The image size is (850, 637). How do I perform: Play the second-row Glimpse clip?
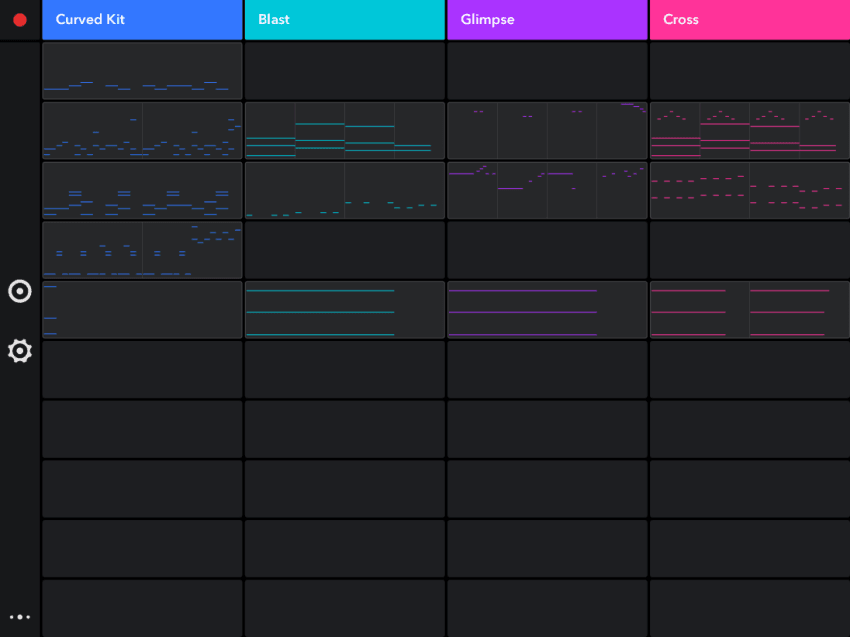pyautogui.click(x=547, y=130)
